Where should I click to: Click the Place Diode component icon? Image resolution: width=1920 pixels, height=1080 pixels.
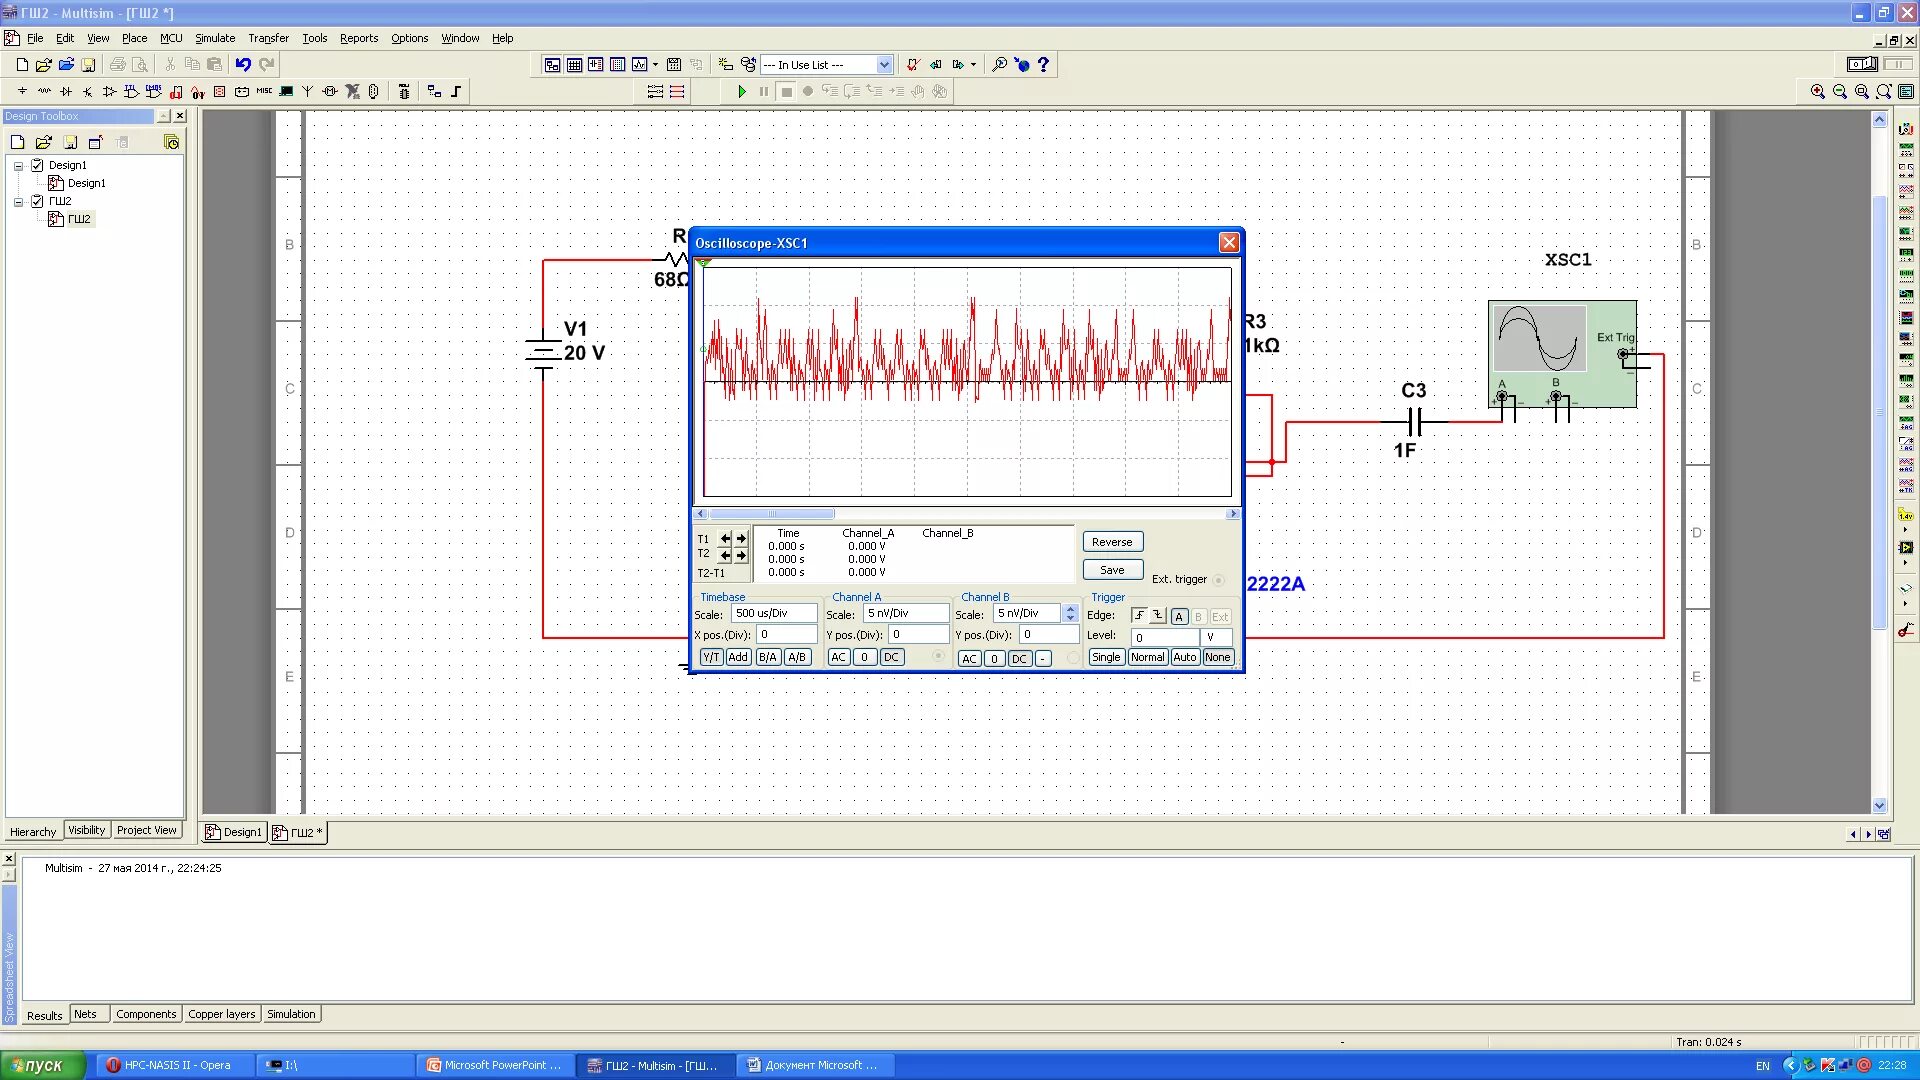(x=66, y=91)
